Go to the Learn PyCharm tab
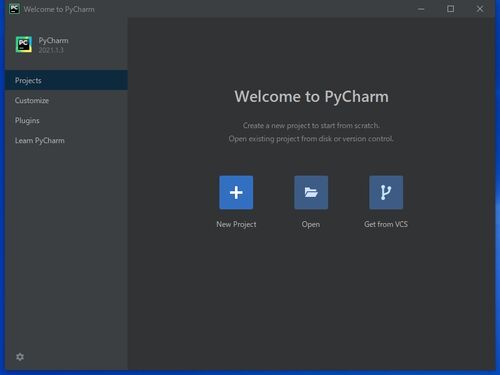The image size is (500, 375). (67, 140)
